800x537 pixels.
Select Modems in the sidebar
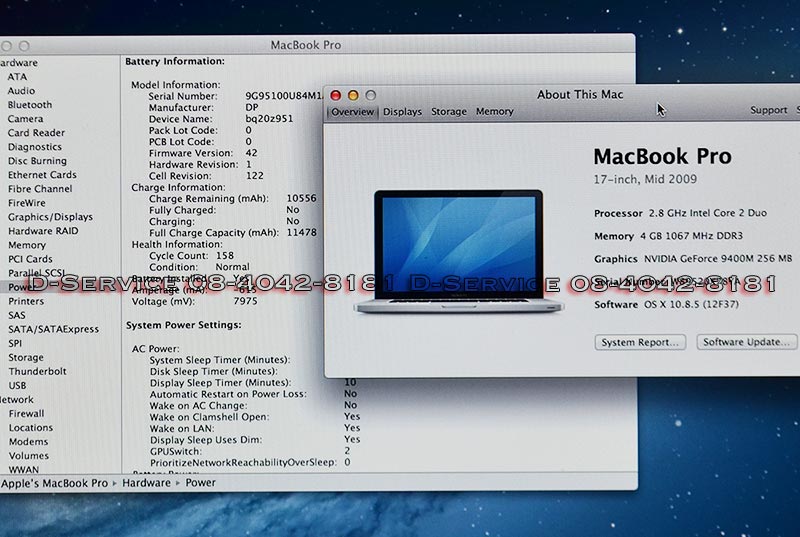[x=28, y=442]
